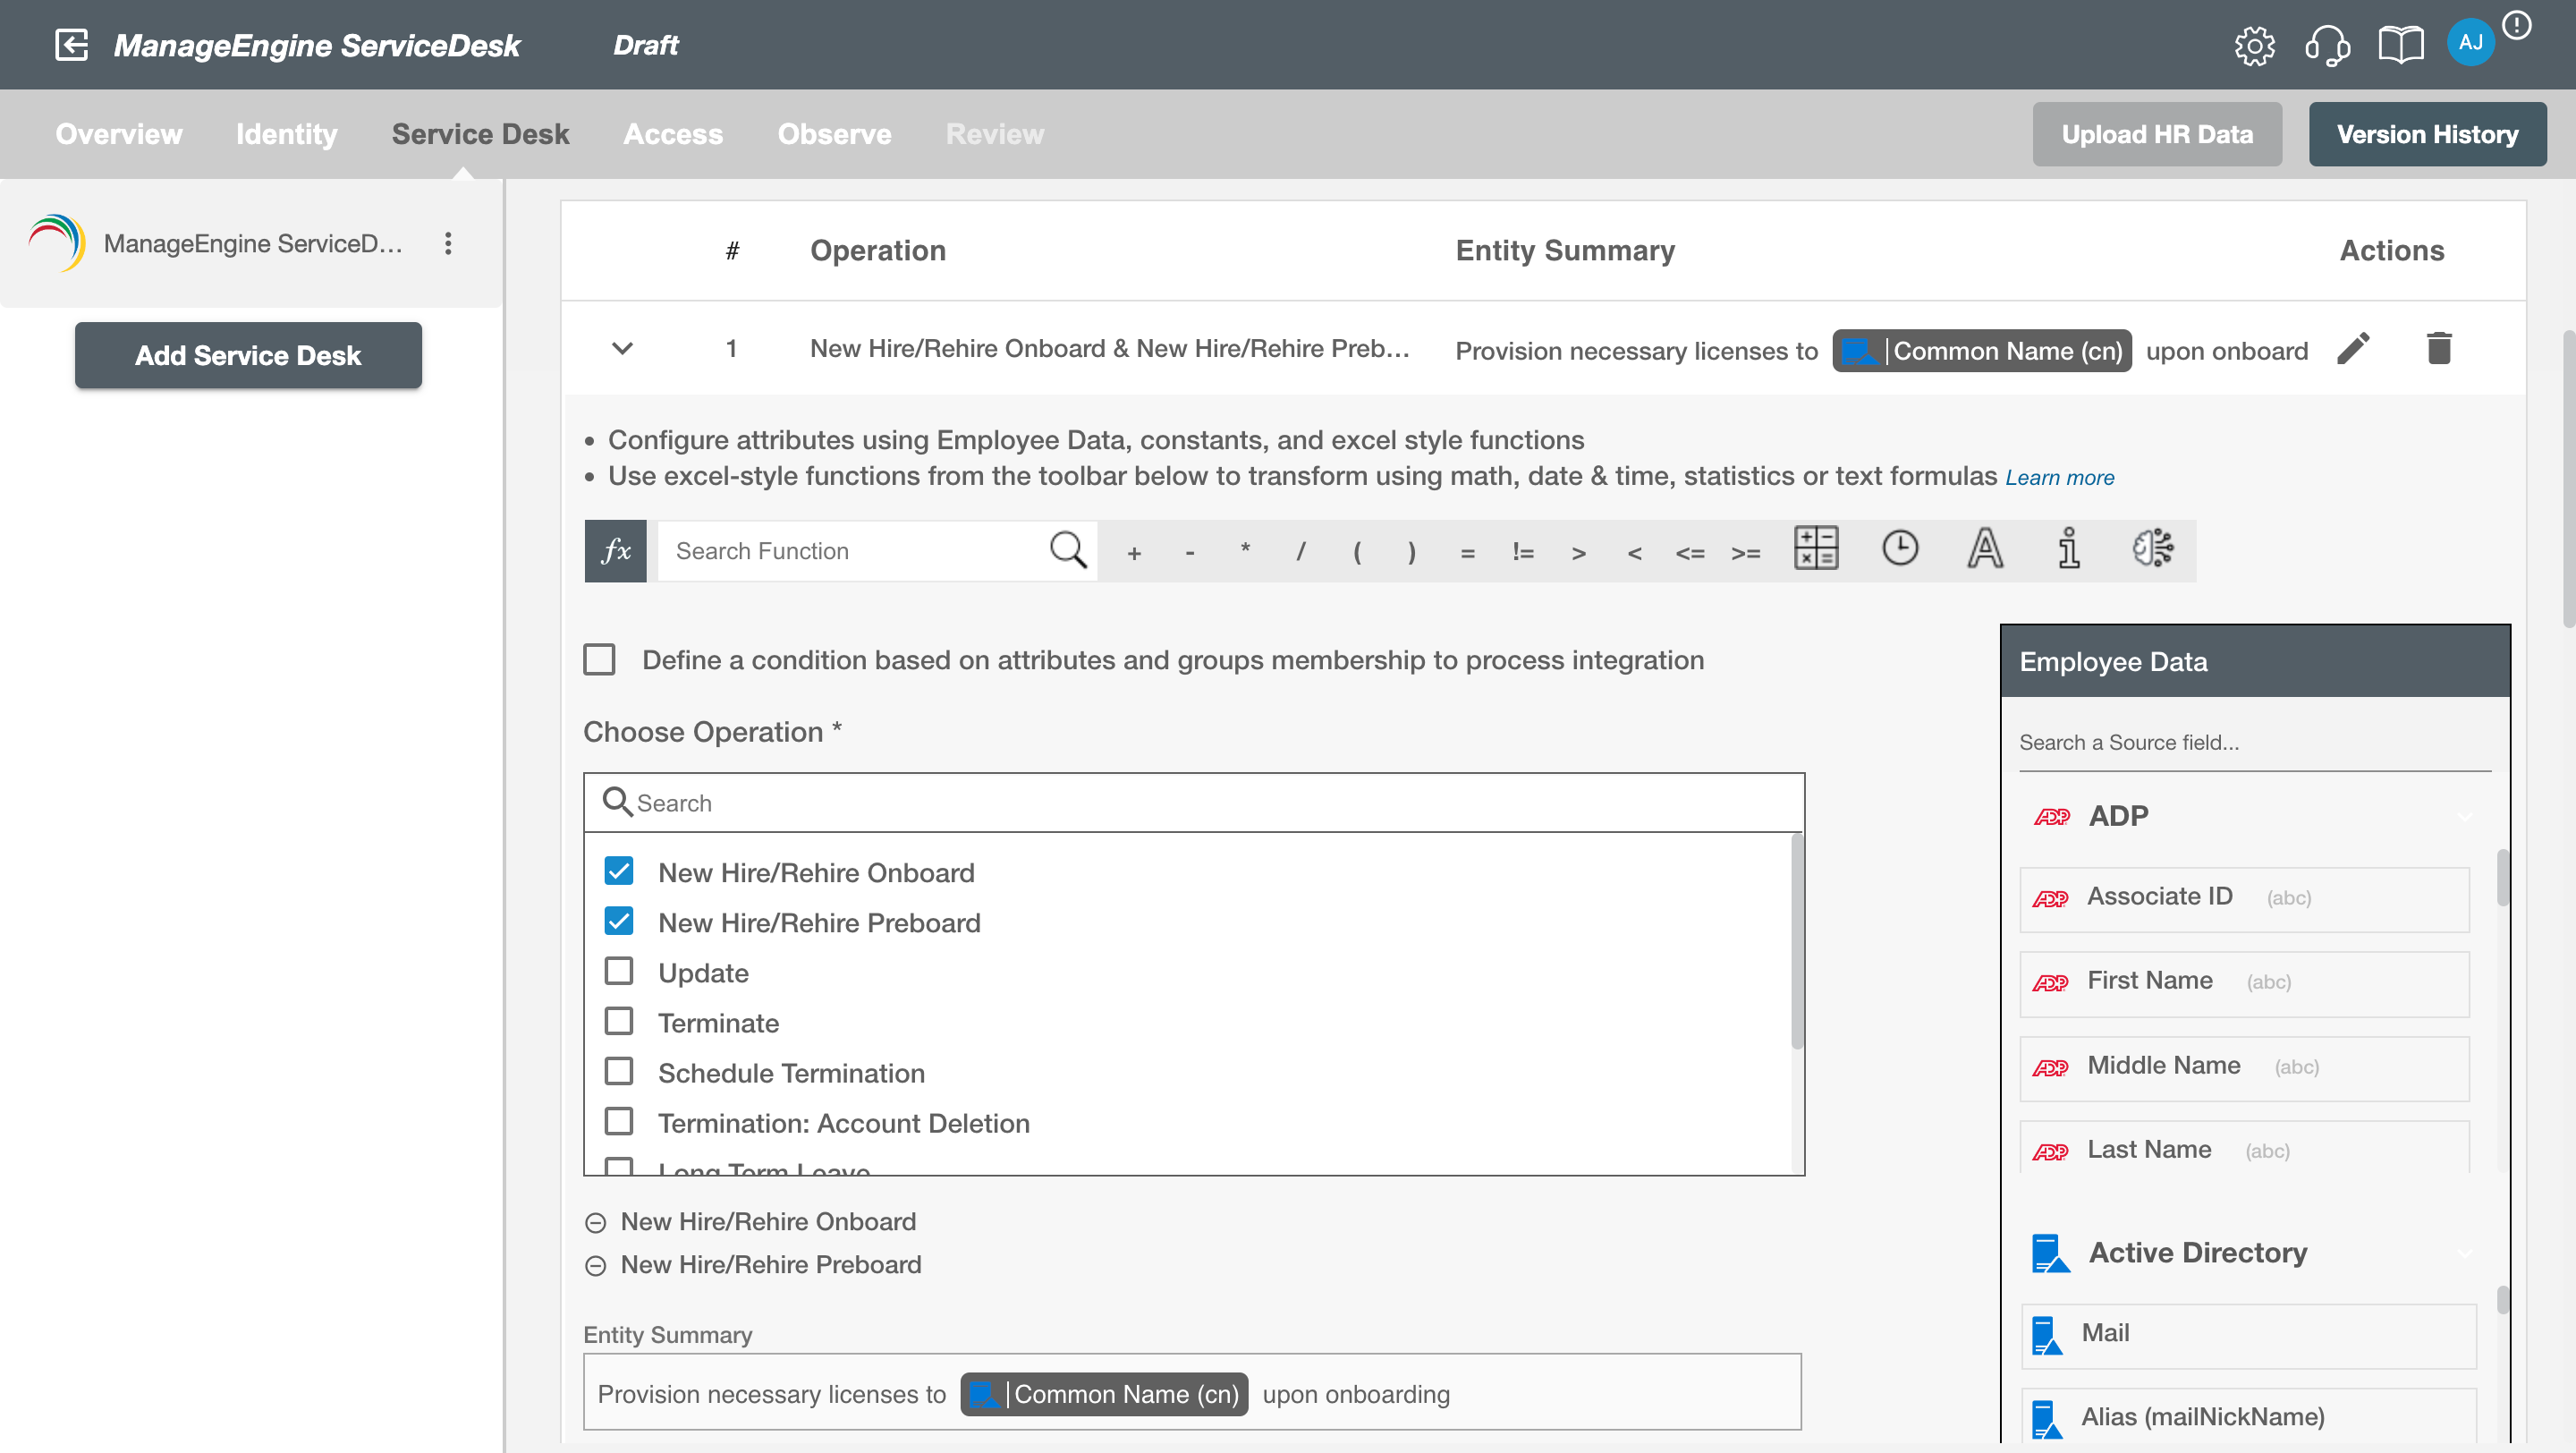This screenshot has height=1453, width=2576.
Task: Click the Search a Source field input
Action: (2254, 743)
